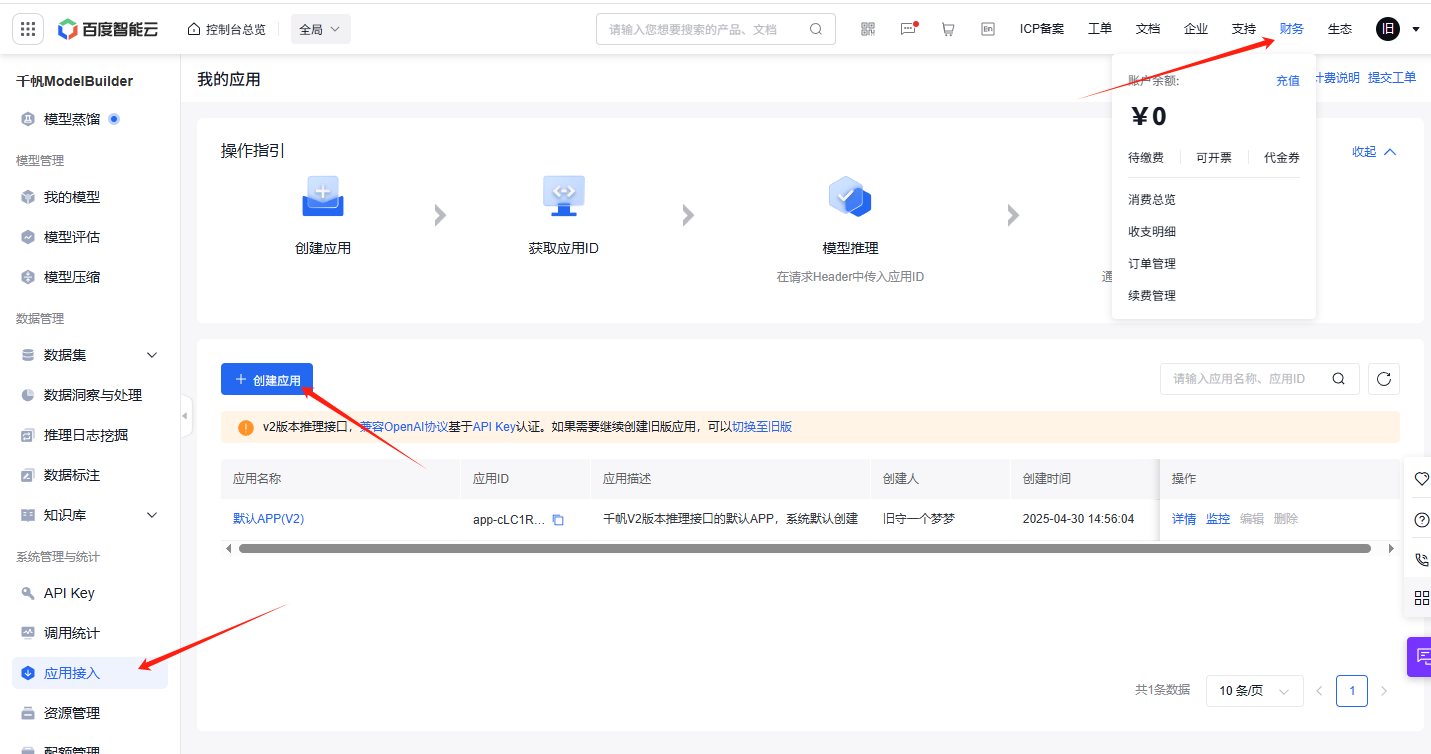Open the QR code icon in header
1431x754 pixels.
pyautogui.click(x=868, y=29)
